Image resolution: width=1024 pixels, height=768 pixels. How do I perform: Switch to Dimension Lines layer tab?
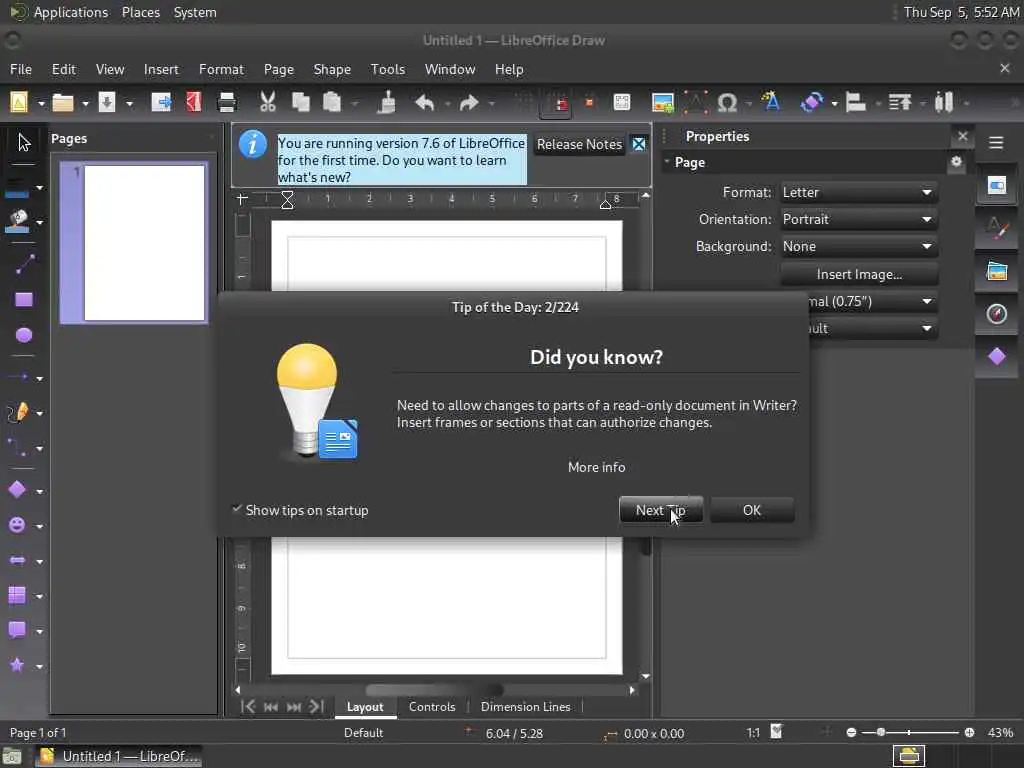point(525,707)
